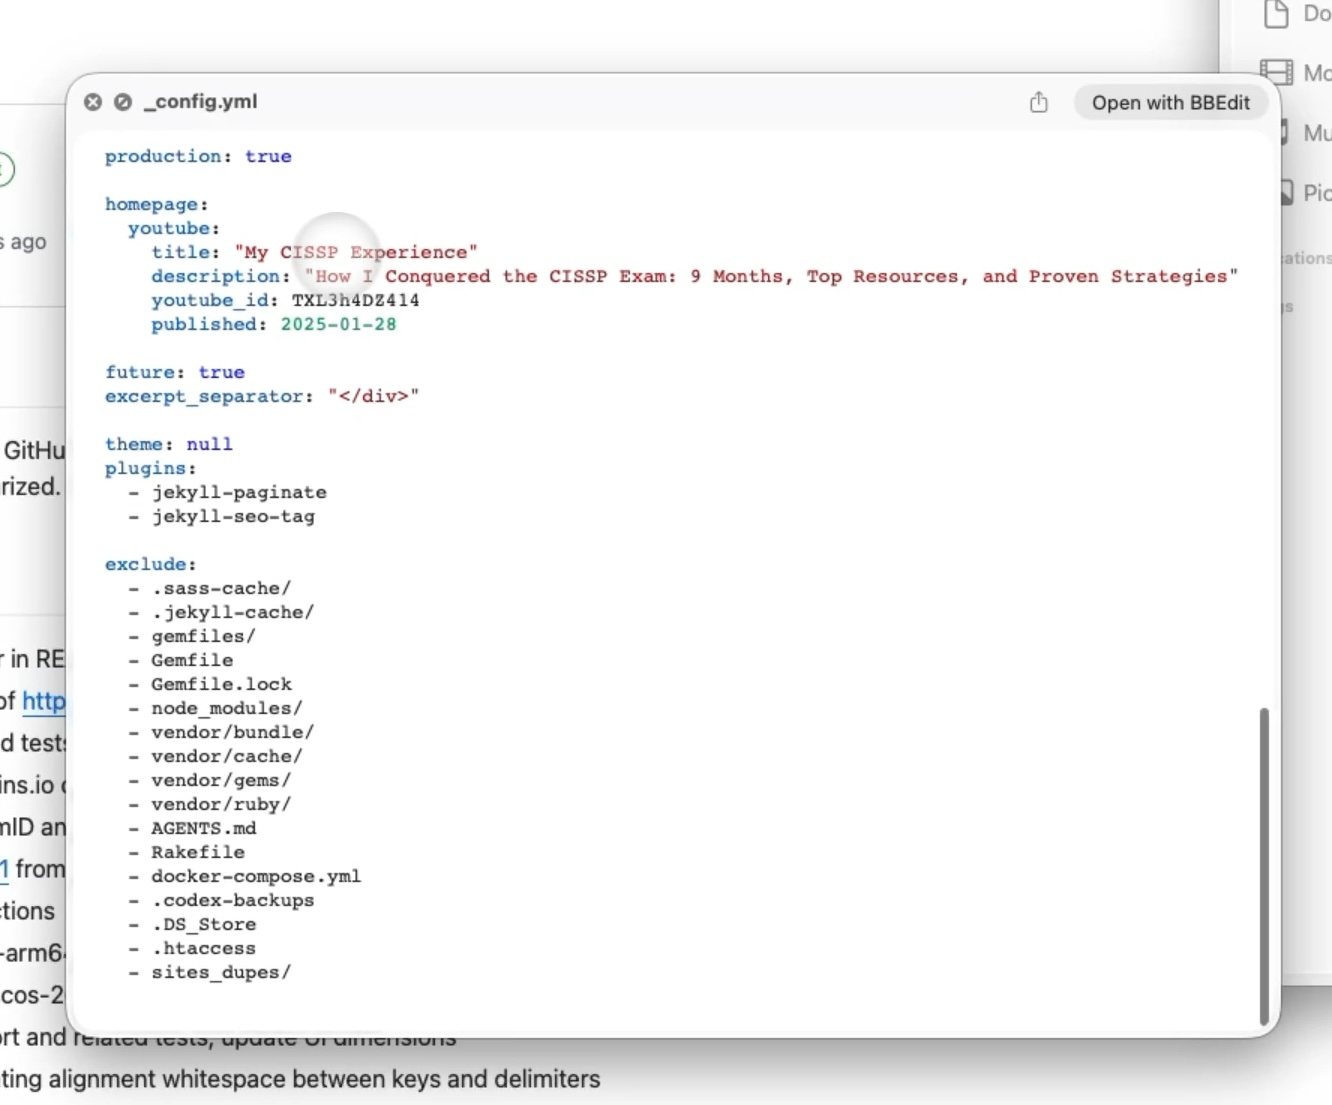Click the docker-compose.yml exclude entry

[256, 876]
